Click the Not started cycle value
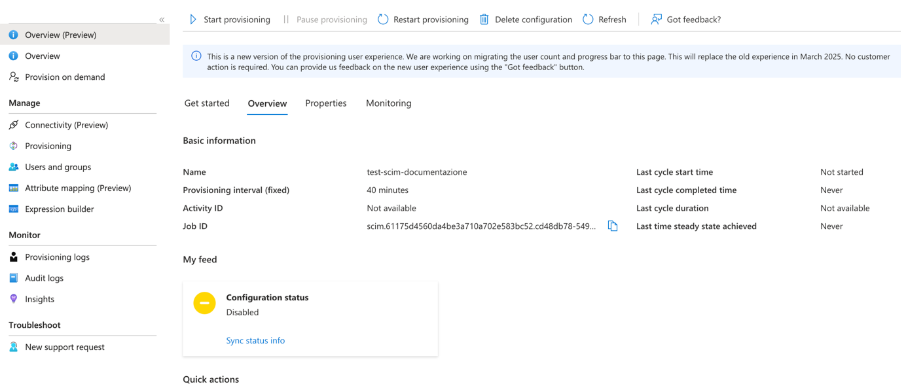901x390 pixels. coord(842,172)
